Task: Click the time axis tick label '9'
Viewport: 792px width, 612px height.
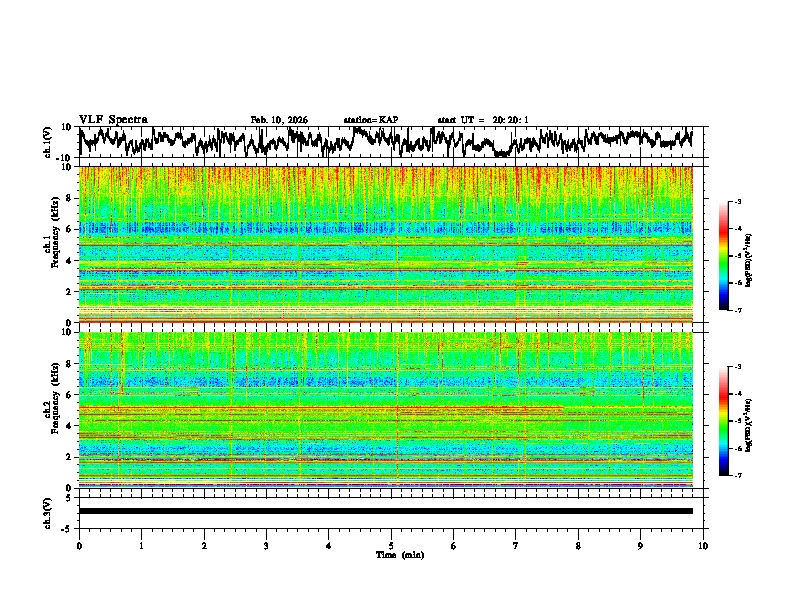Action: pyautogui.click(x=640, y=546)
